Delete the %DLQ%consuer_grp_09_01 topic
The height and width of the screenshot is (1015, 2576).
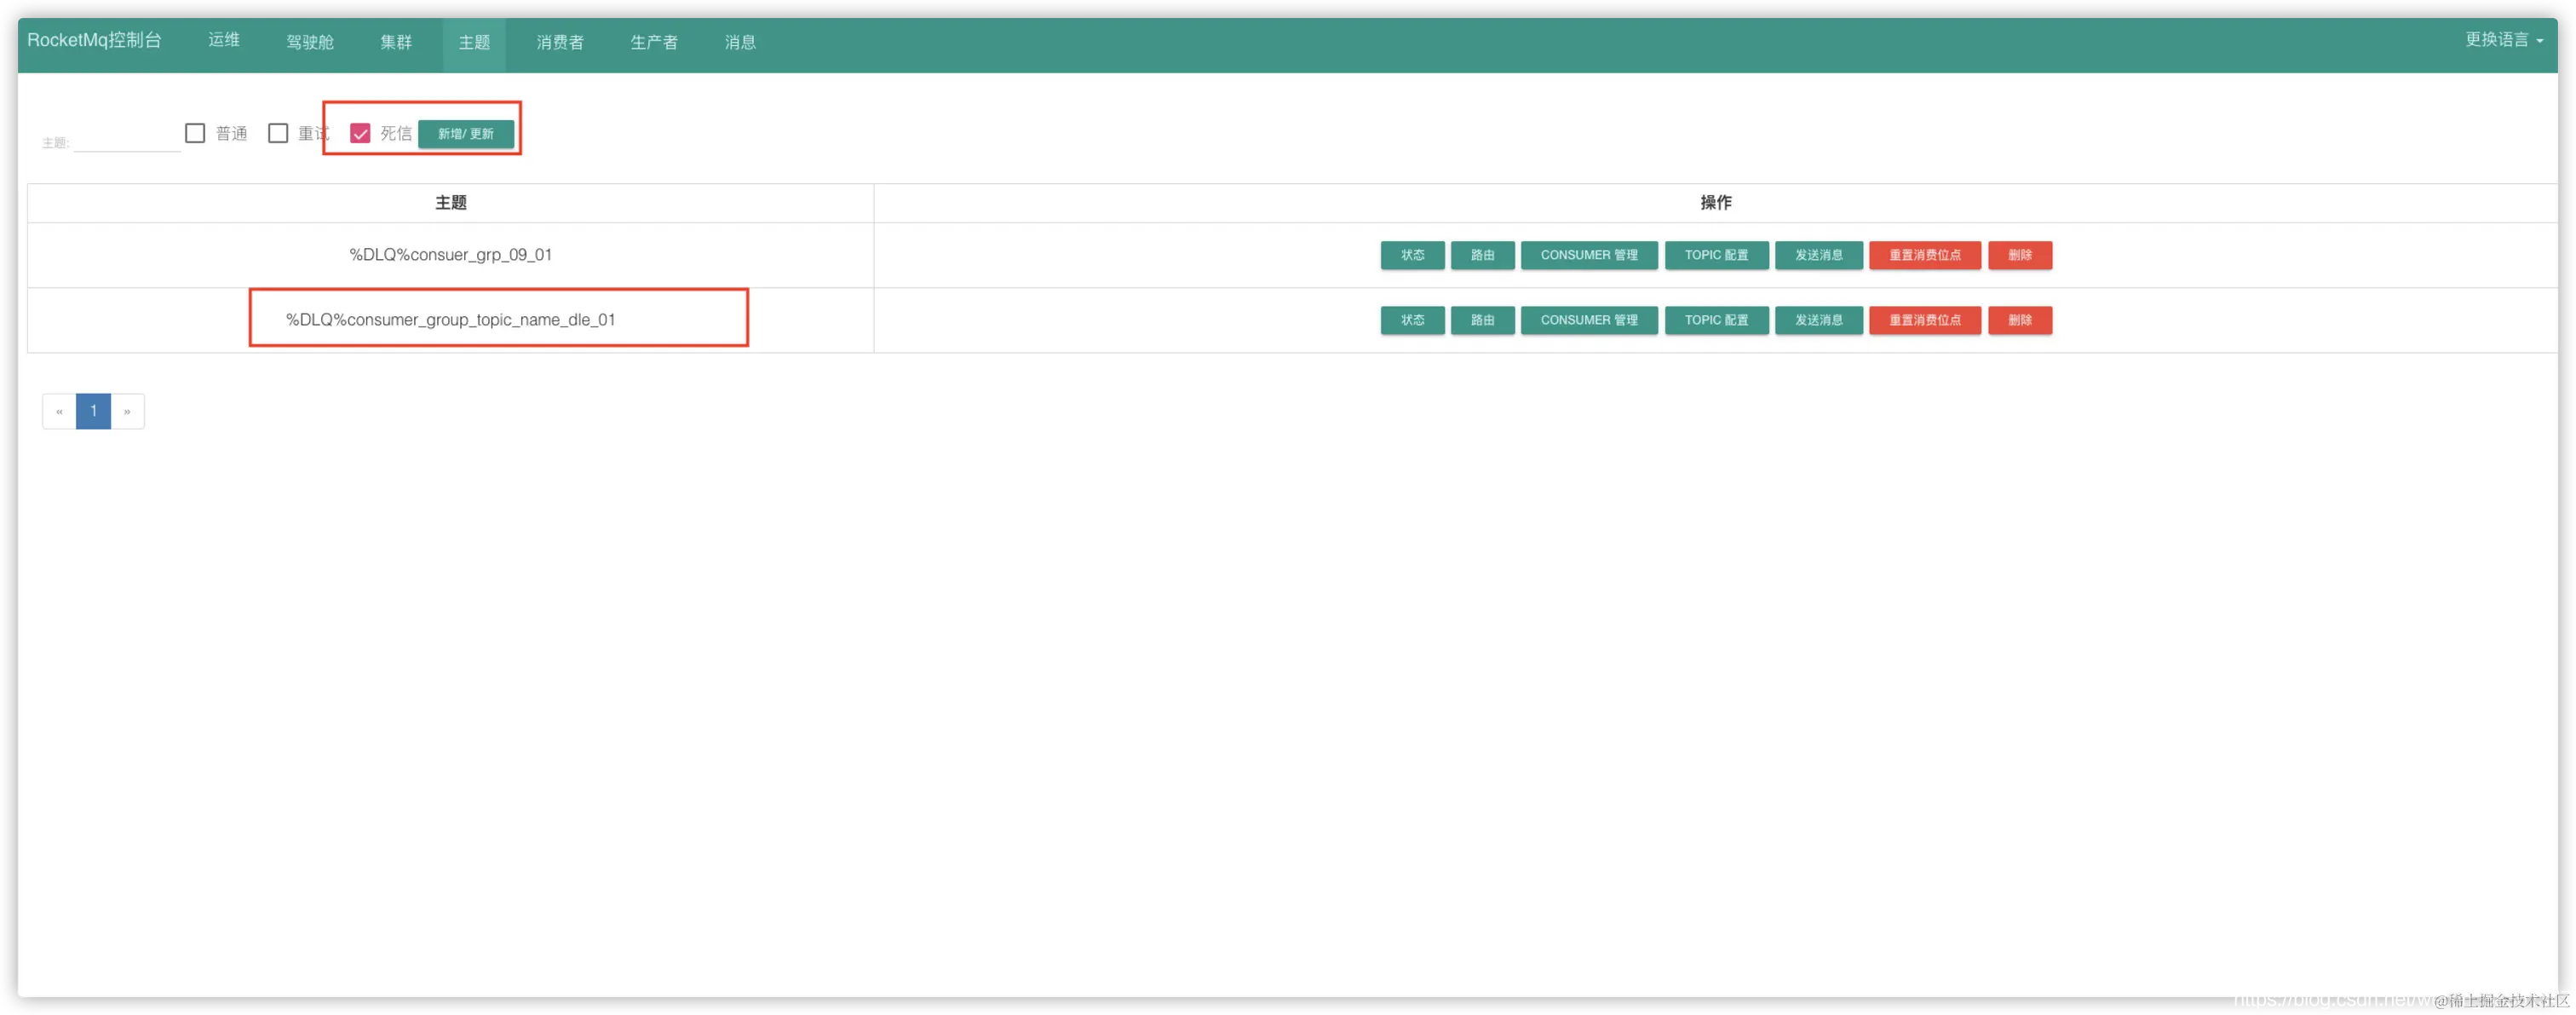point(2018,255)
